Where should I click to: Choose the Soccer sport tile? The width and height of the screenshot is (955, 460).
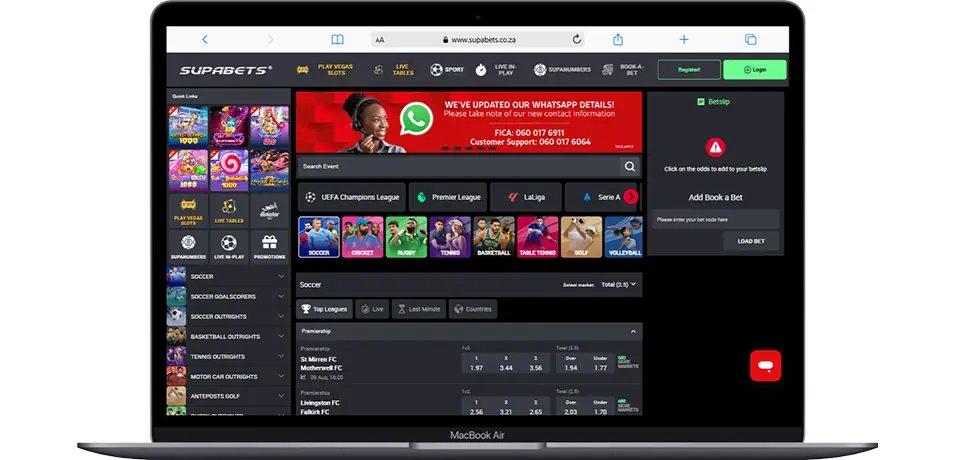point(319,237)
